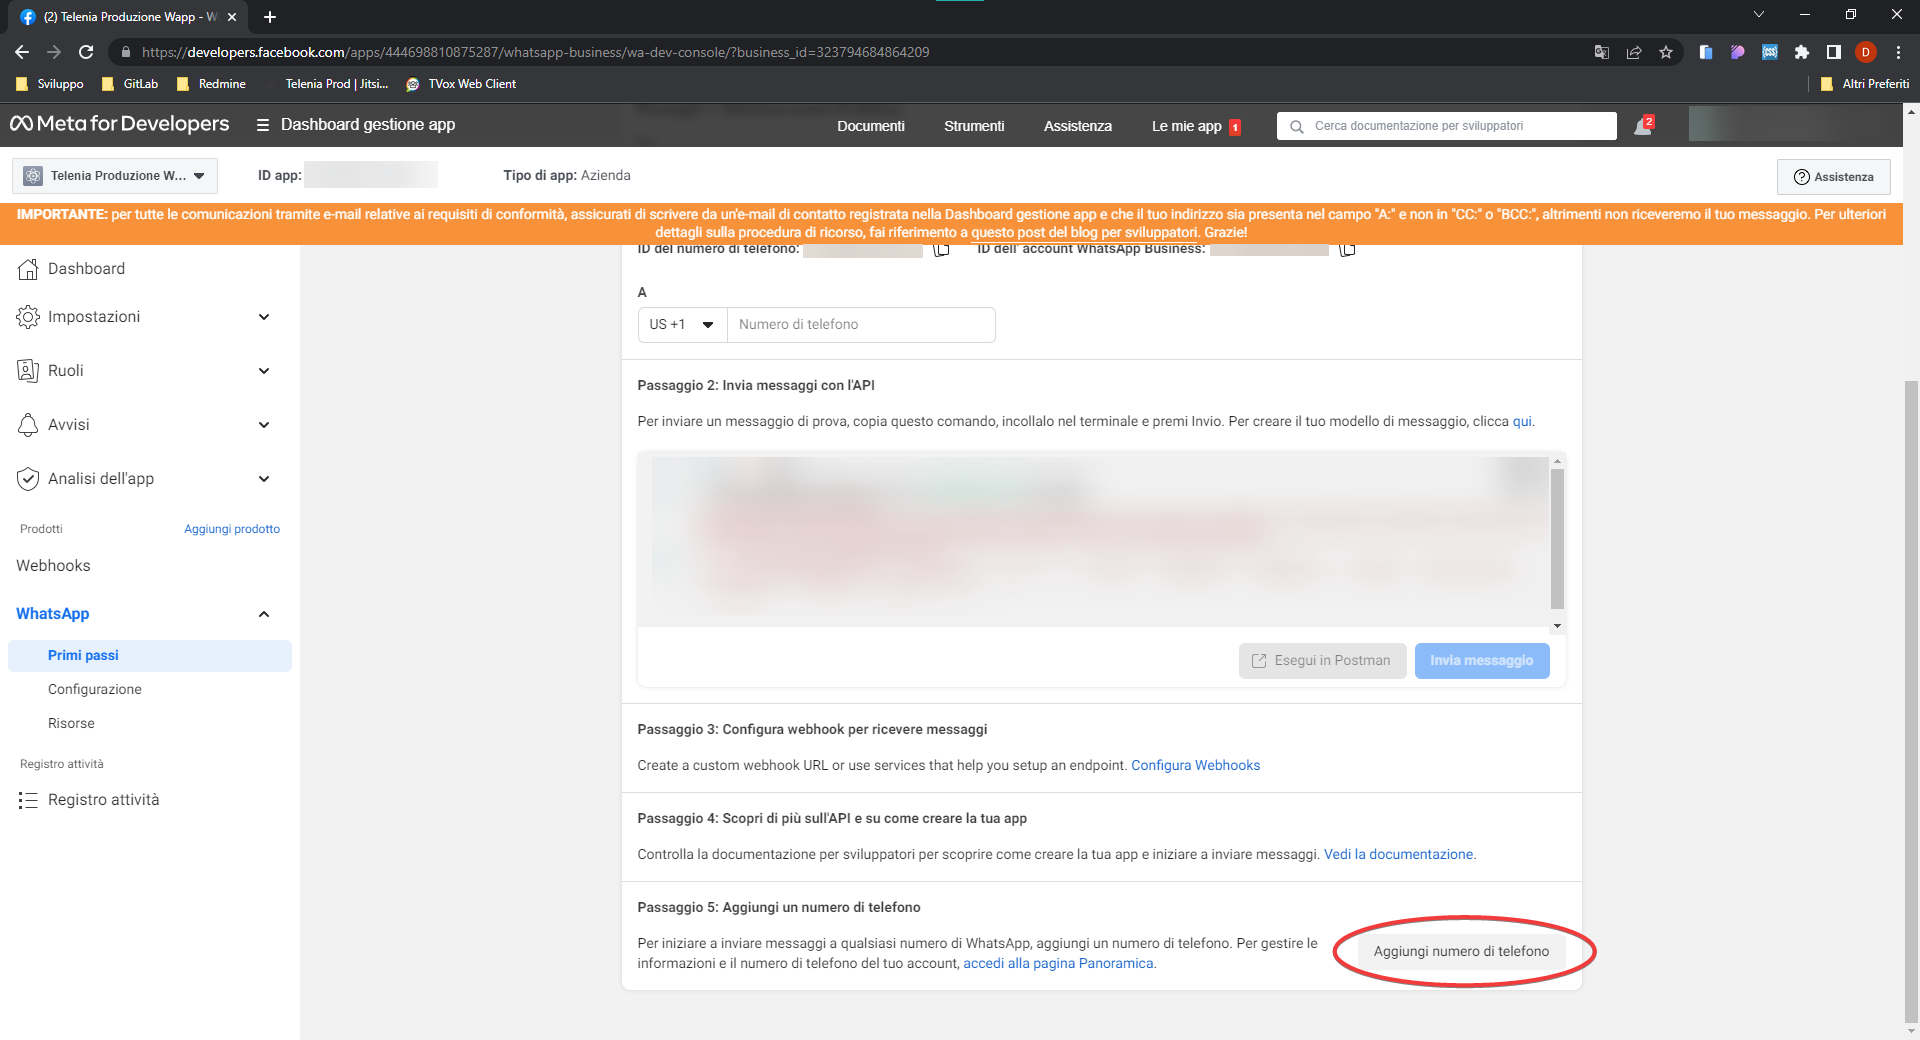Image resolution: width=1920 pixels, height=1040 pixels.
Task: Select Primi passi under WhatsApp
Action: 150,656
